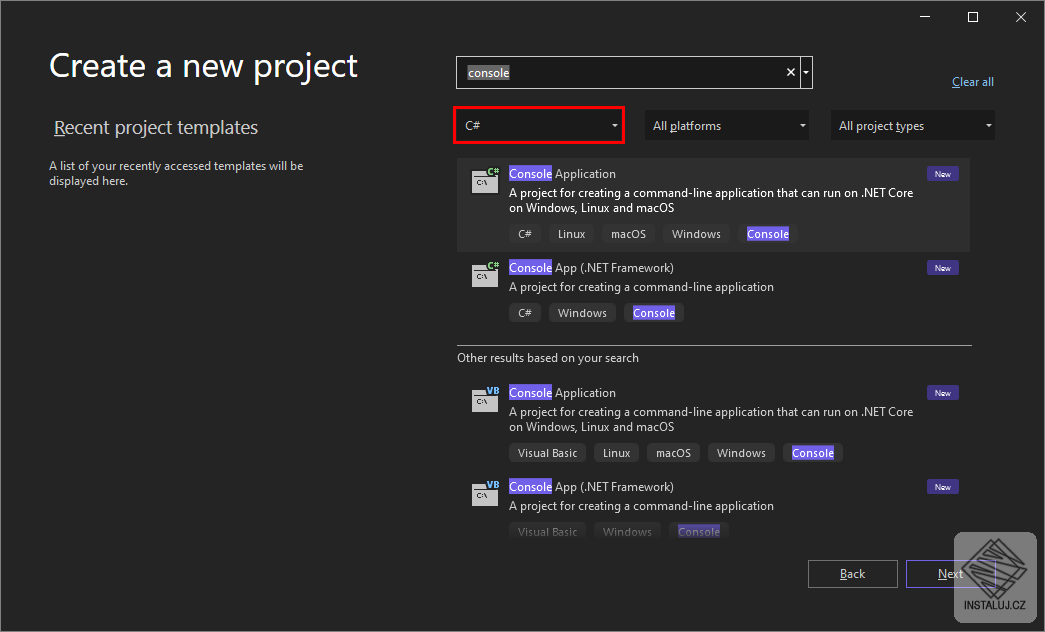Click the C# Console Application template icon

[484, 181]
